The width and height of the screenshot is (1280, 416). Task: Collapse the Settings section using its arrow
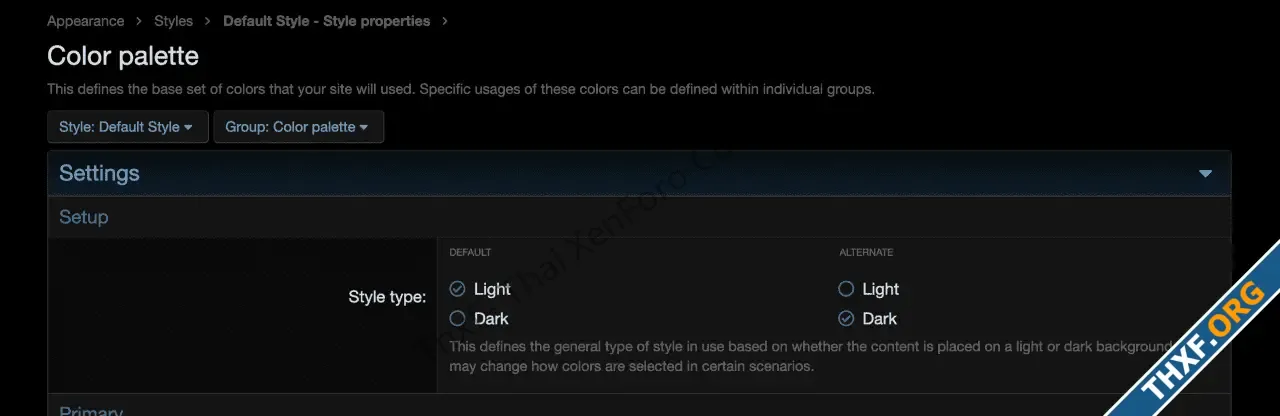[x=1206, y=174]
